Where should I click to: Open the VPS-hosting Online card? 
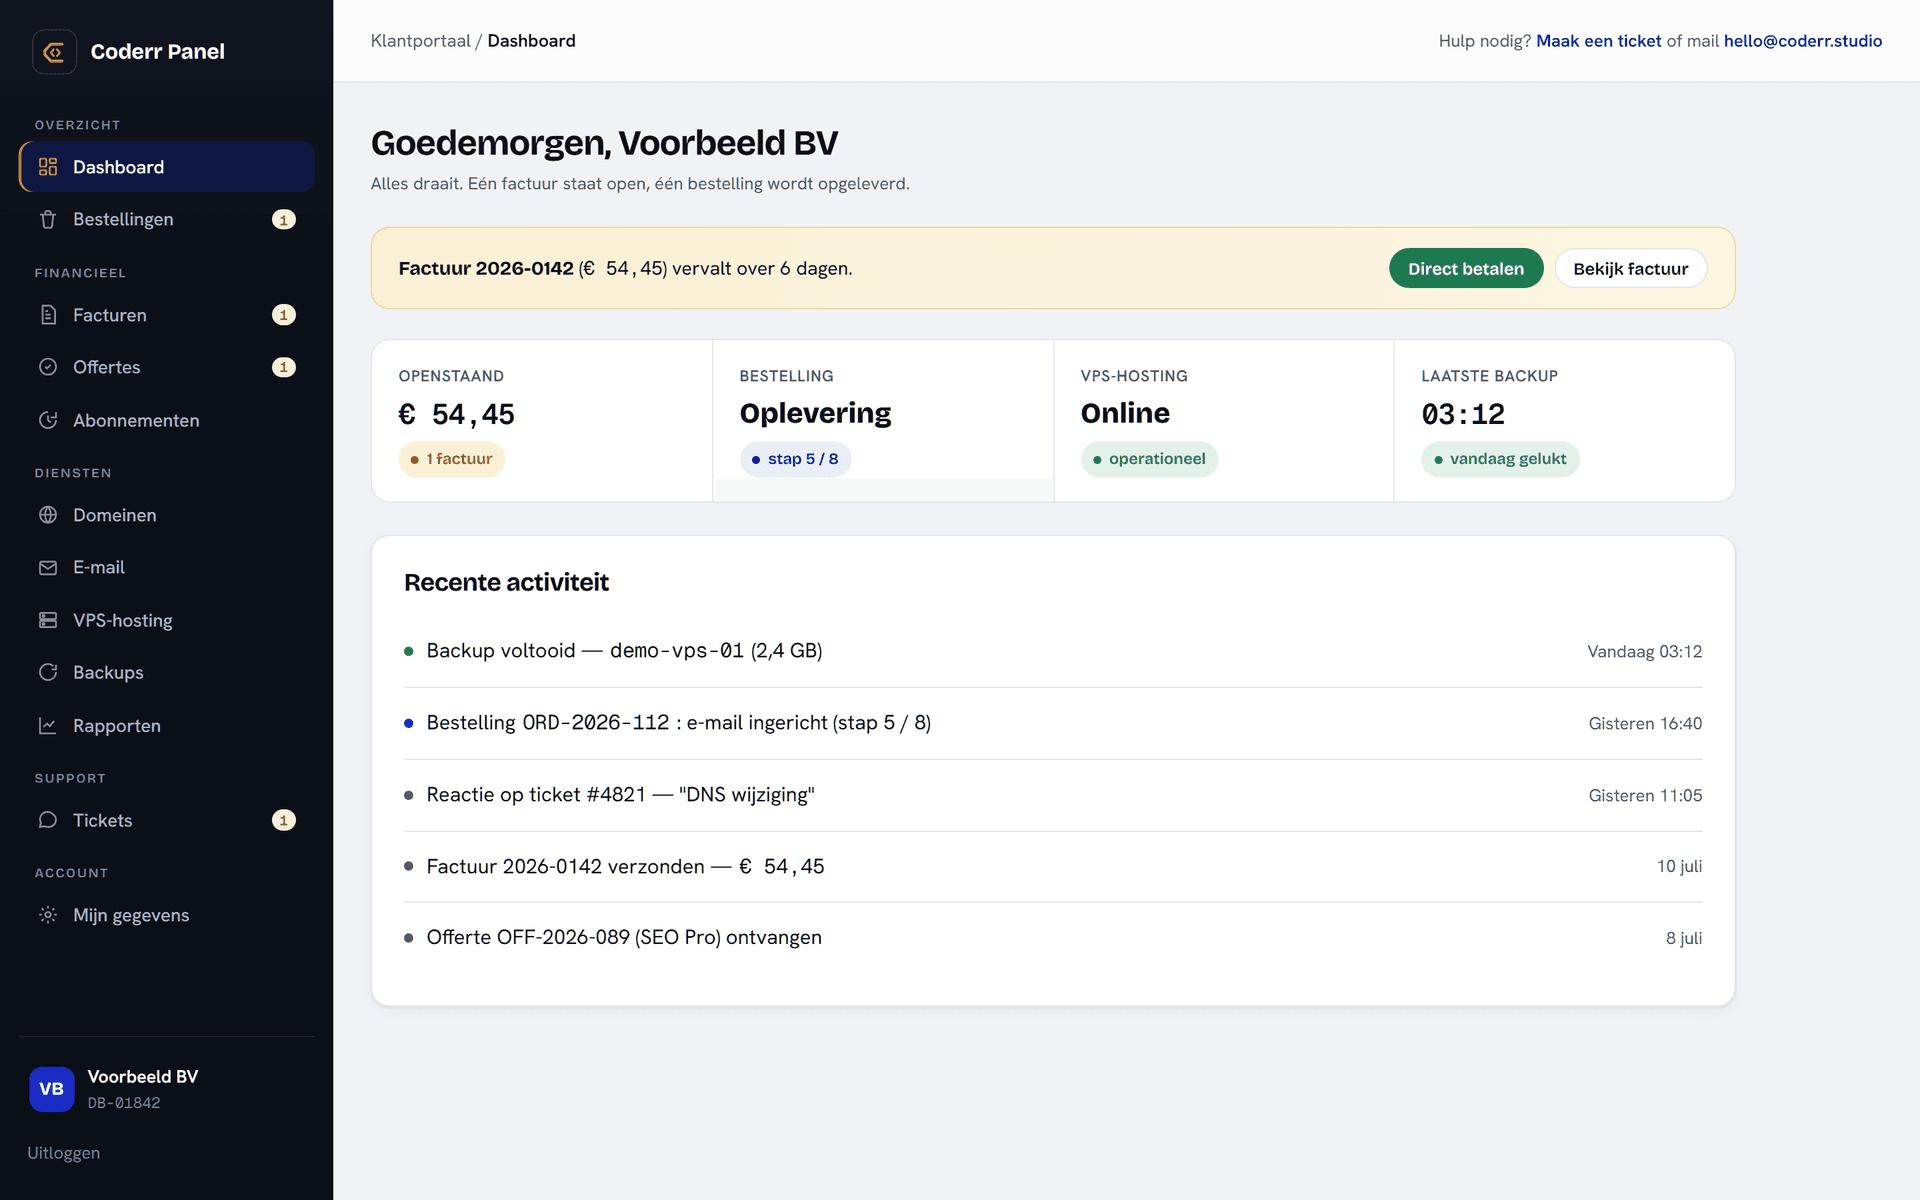pyautogui.click(x=1224, y=420)
